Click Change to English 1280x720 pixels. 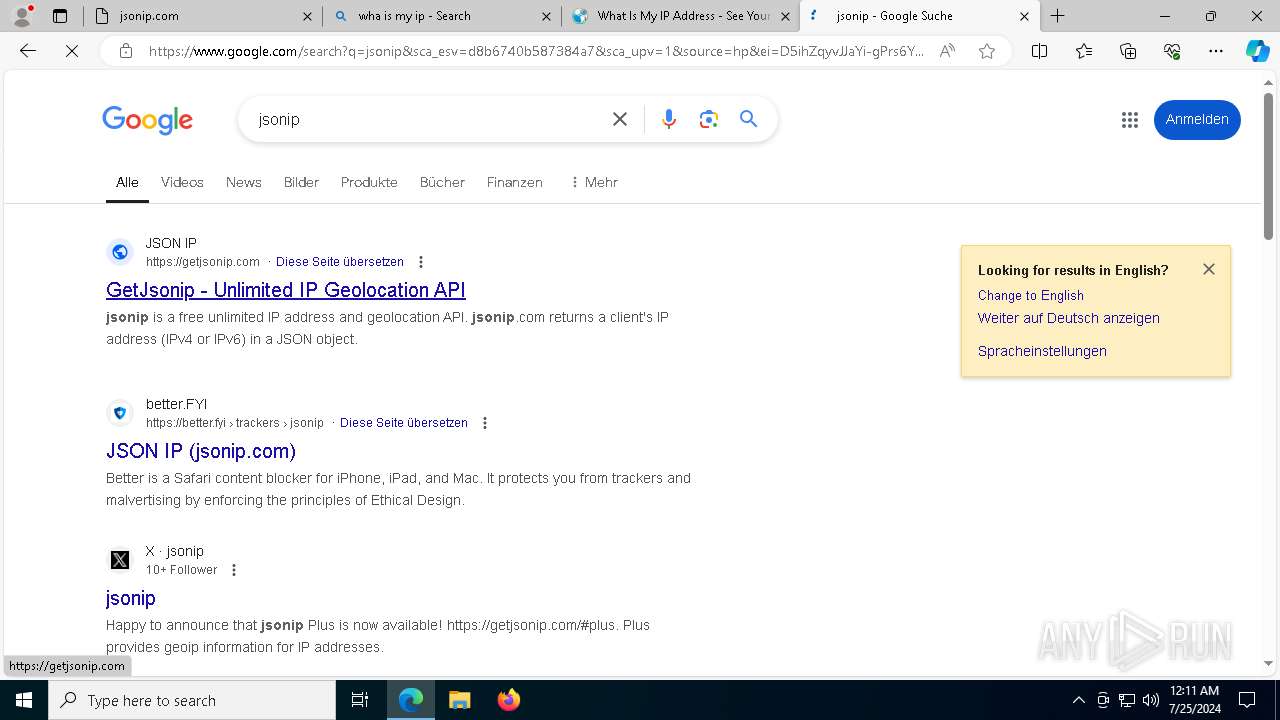(x=1031, y=295)
